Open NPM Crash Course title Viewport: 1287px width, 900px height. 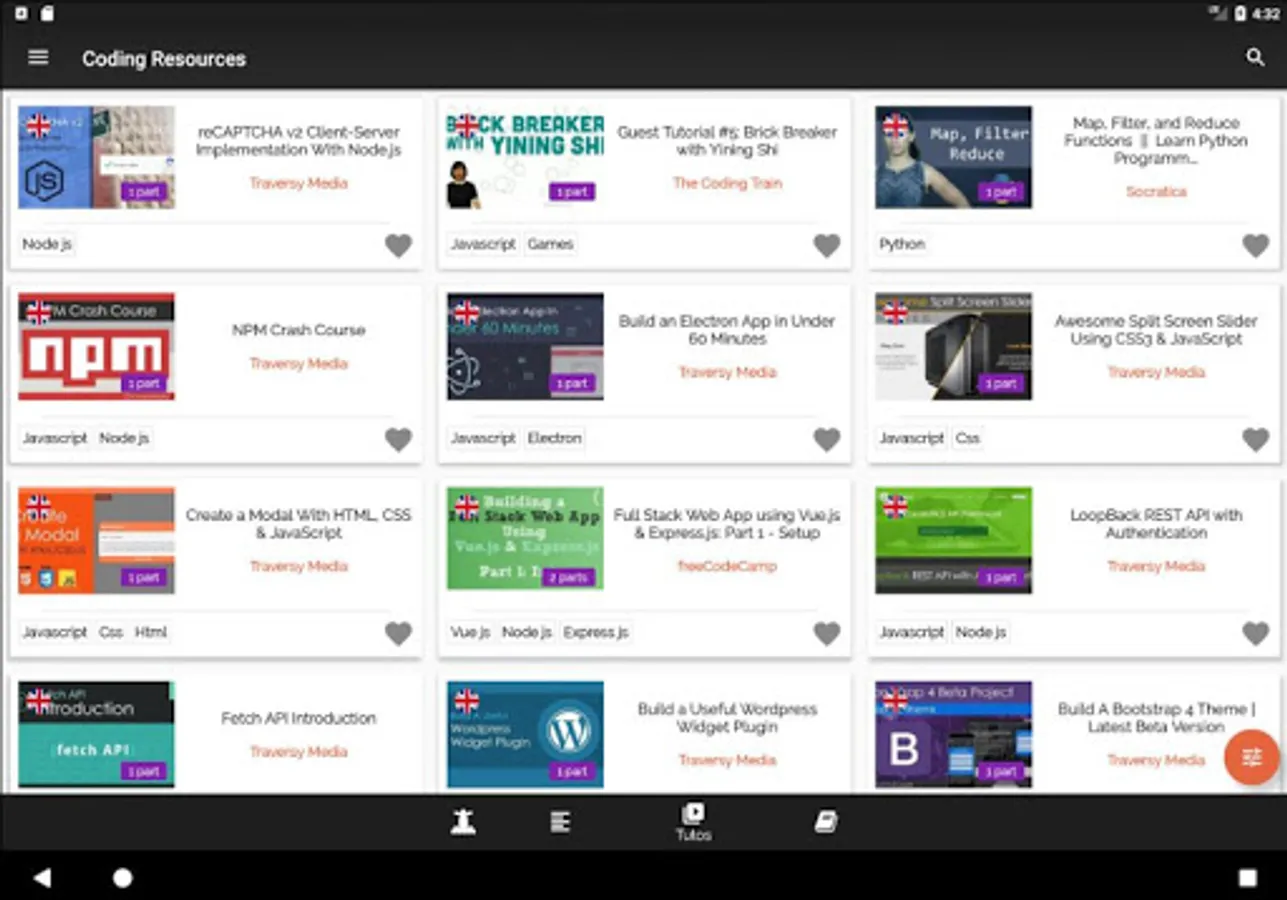coord(298,330)
